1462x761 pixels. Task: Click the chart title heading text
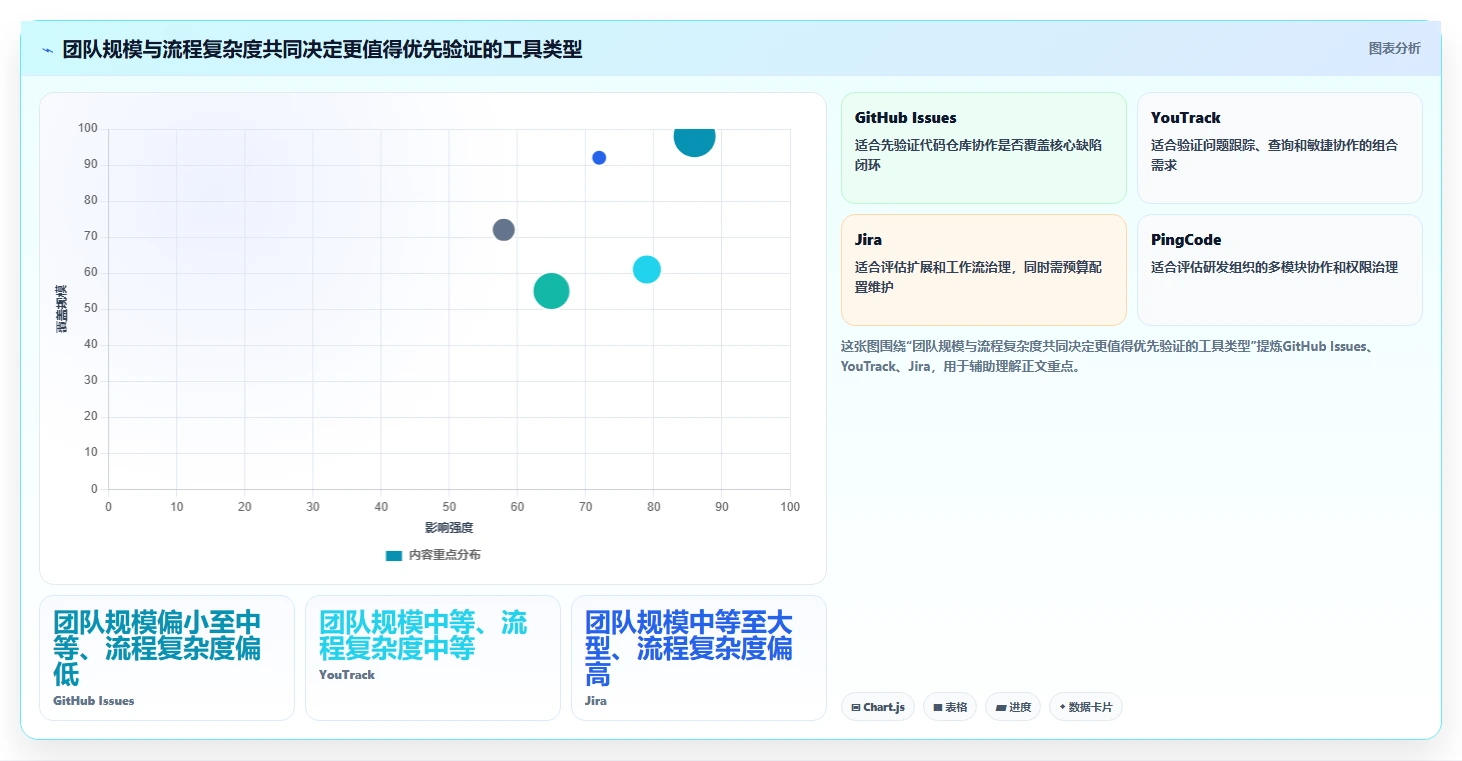[322, 49]
